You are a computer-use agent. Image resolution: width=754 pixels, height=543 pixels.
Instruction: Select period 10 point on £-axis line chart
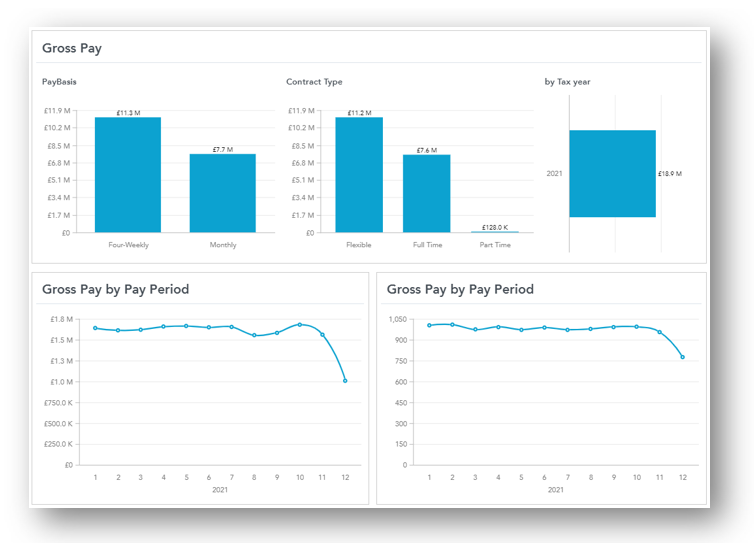point(299,324)
